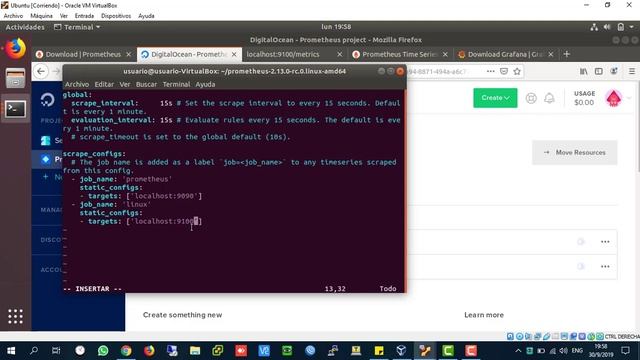Viewport: 640px width, 360px height.
Task: Open the Terminal icon in the Ubuntu dock
Action: pyautogui.click(x=16, y=109)
